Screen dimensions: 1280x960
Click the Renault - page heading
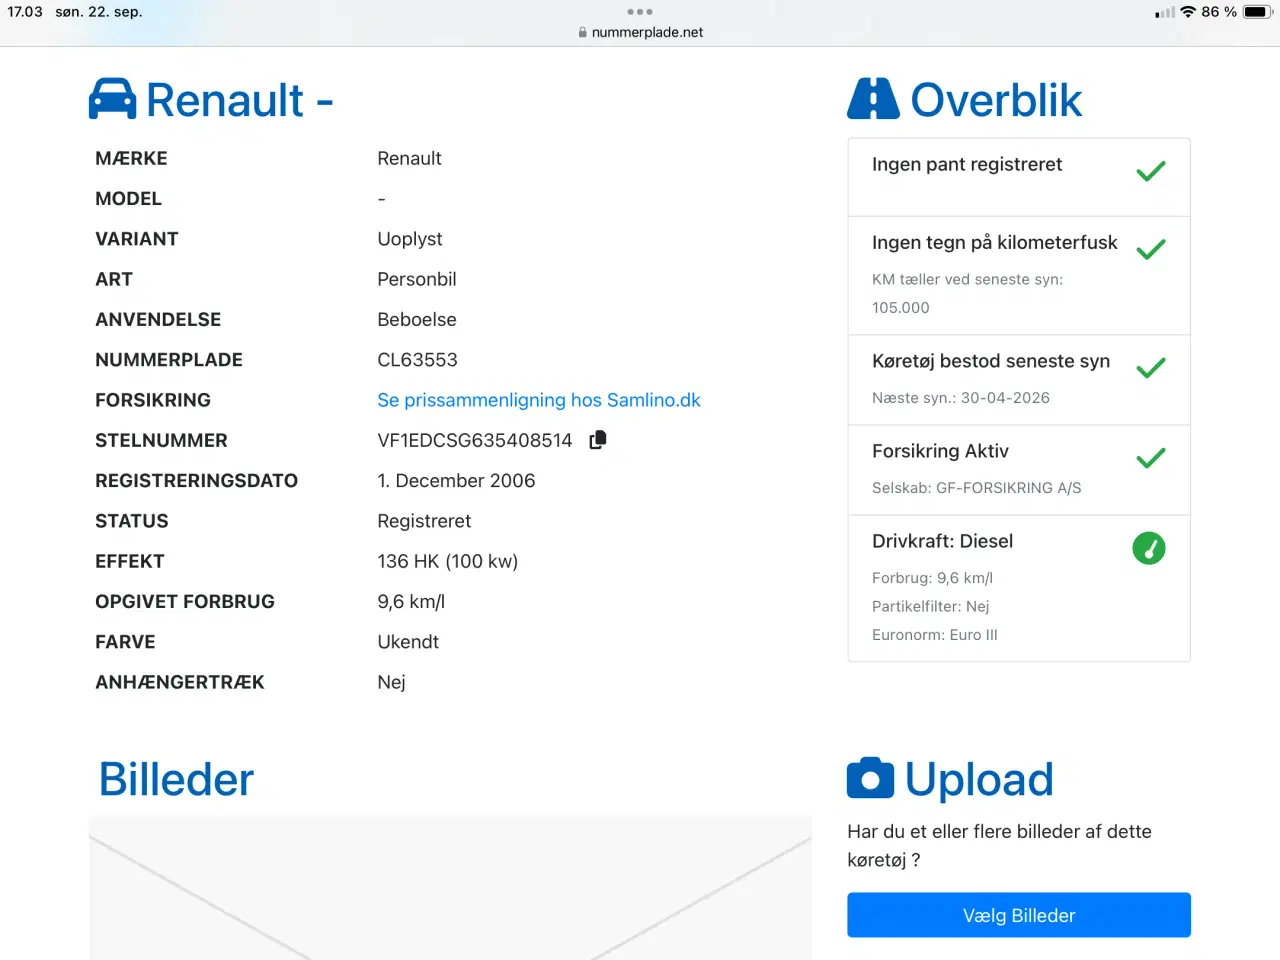point(240,100)
